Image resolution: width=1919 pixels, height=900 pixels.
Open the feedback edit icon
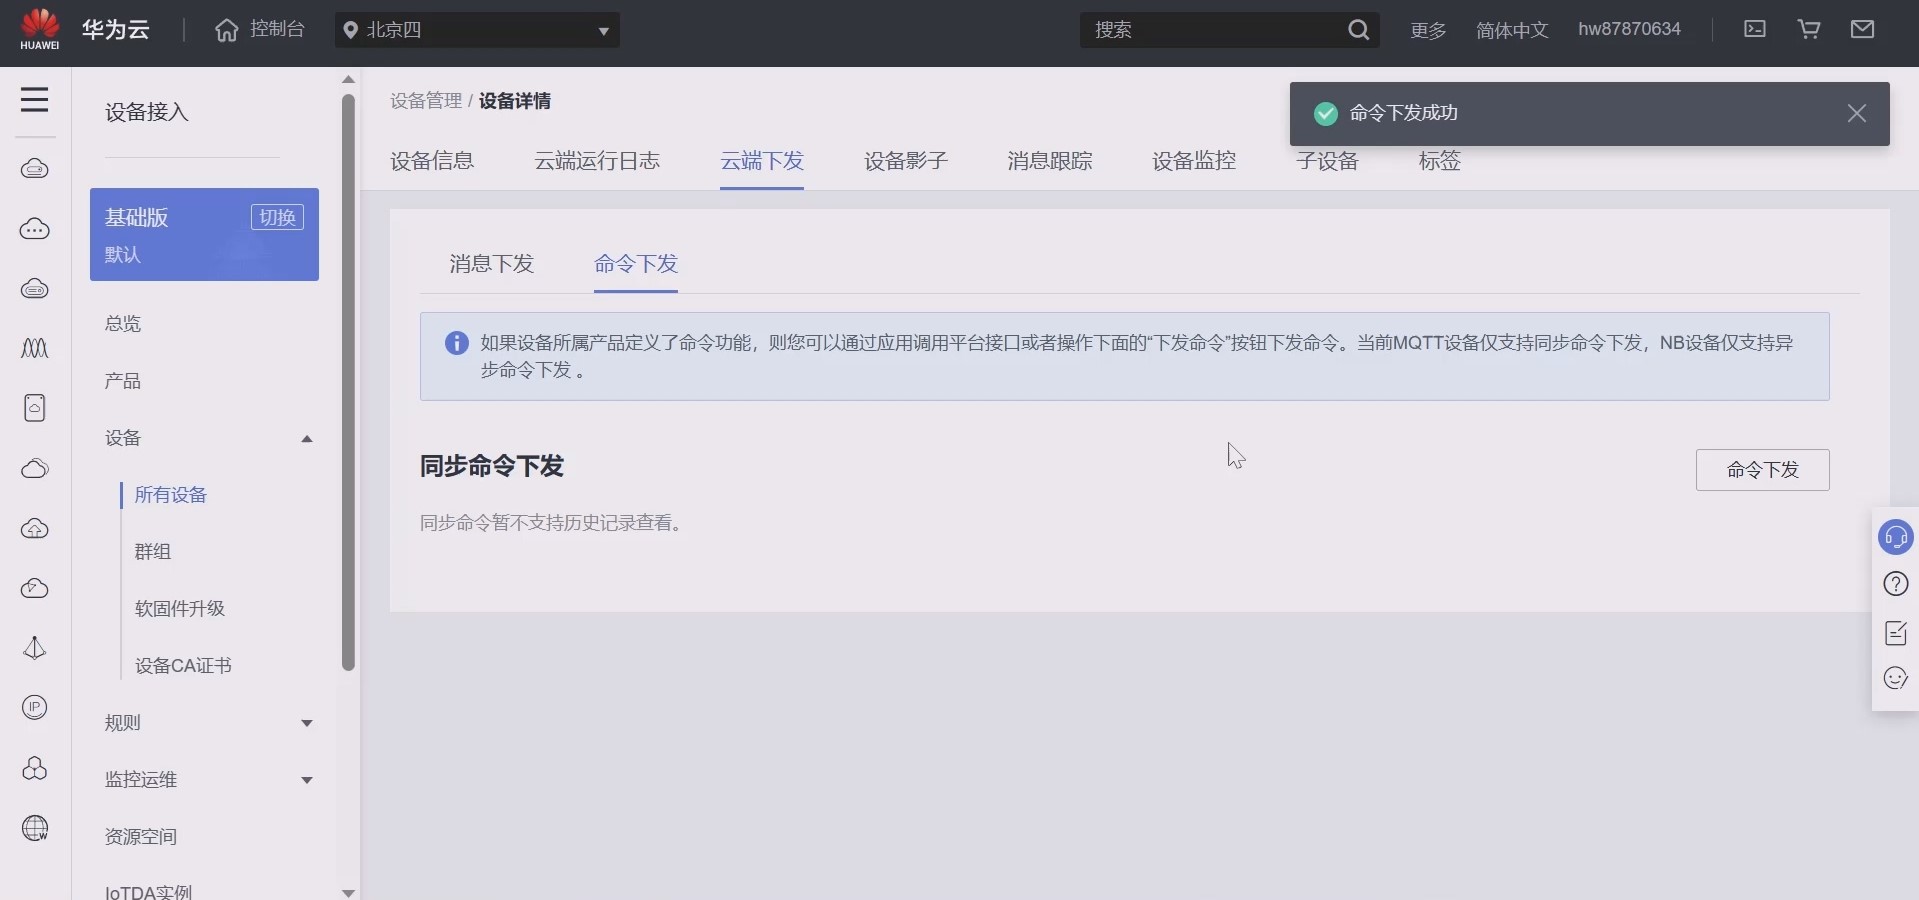1895,632
